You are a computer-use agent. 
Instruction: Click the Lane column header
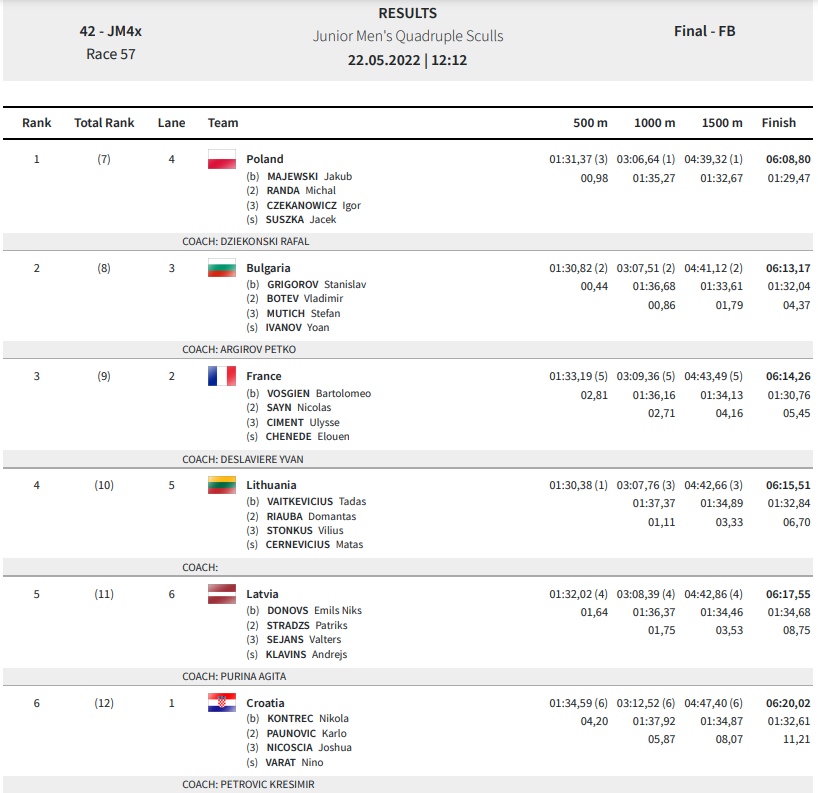[172, 123]
